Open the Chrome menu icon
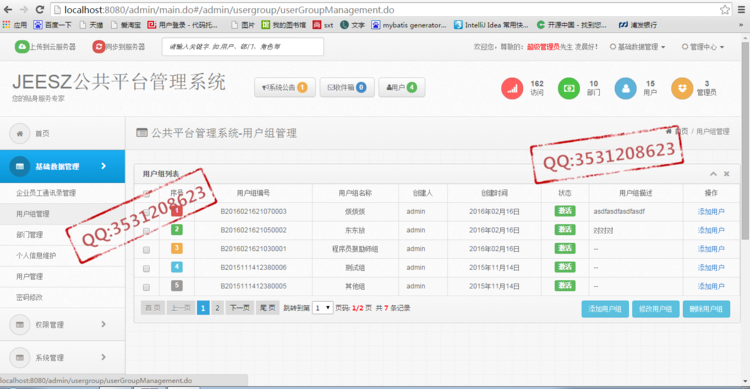 (x=741, y=10)
